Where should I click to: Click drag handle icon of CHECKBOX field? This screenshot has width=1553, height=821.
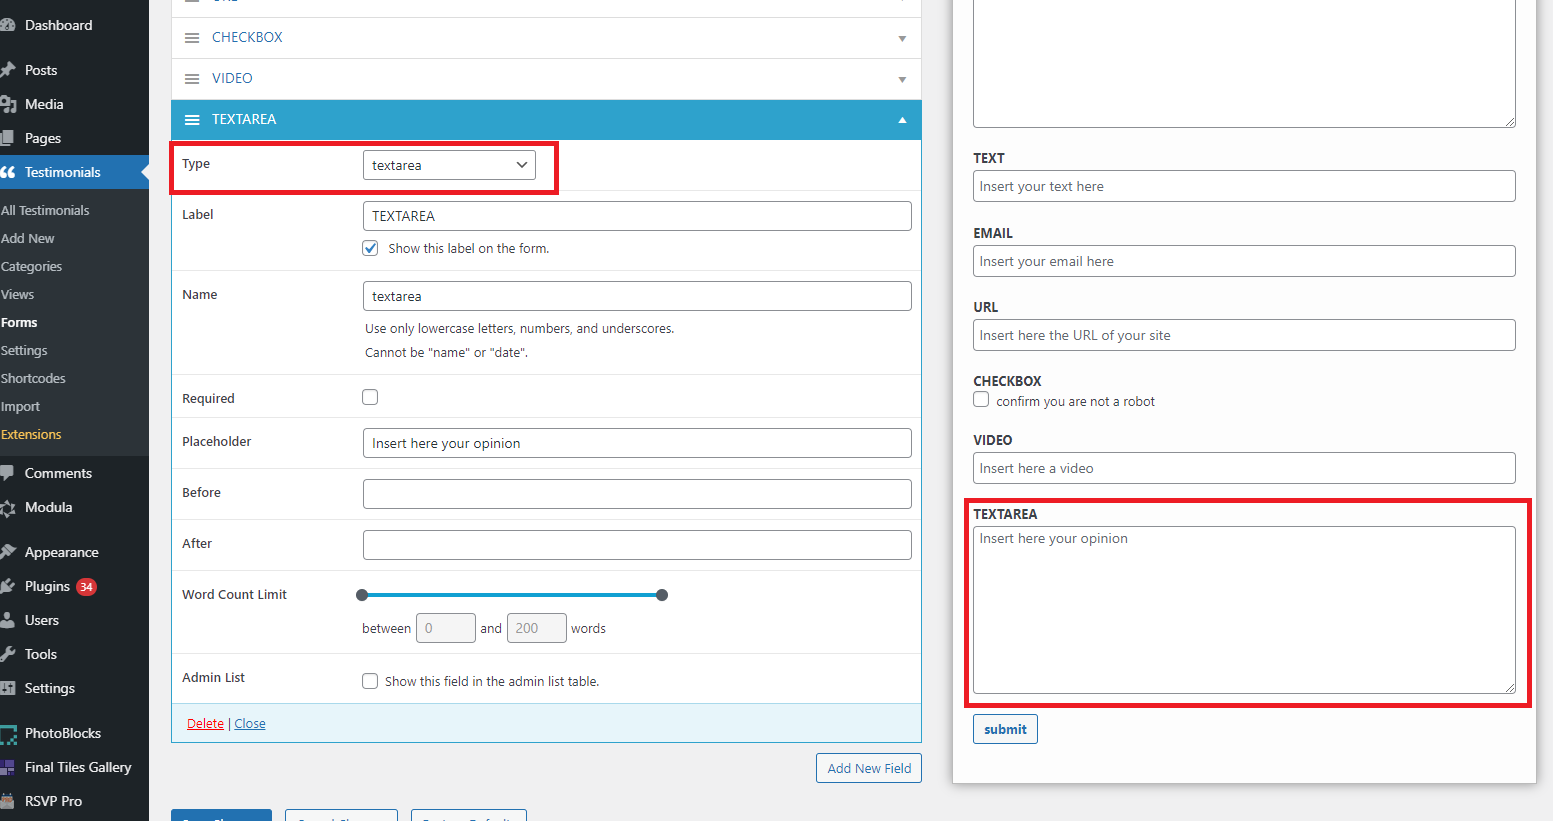pyautogui.click(x=192, y=38)
